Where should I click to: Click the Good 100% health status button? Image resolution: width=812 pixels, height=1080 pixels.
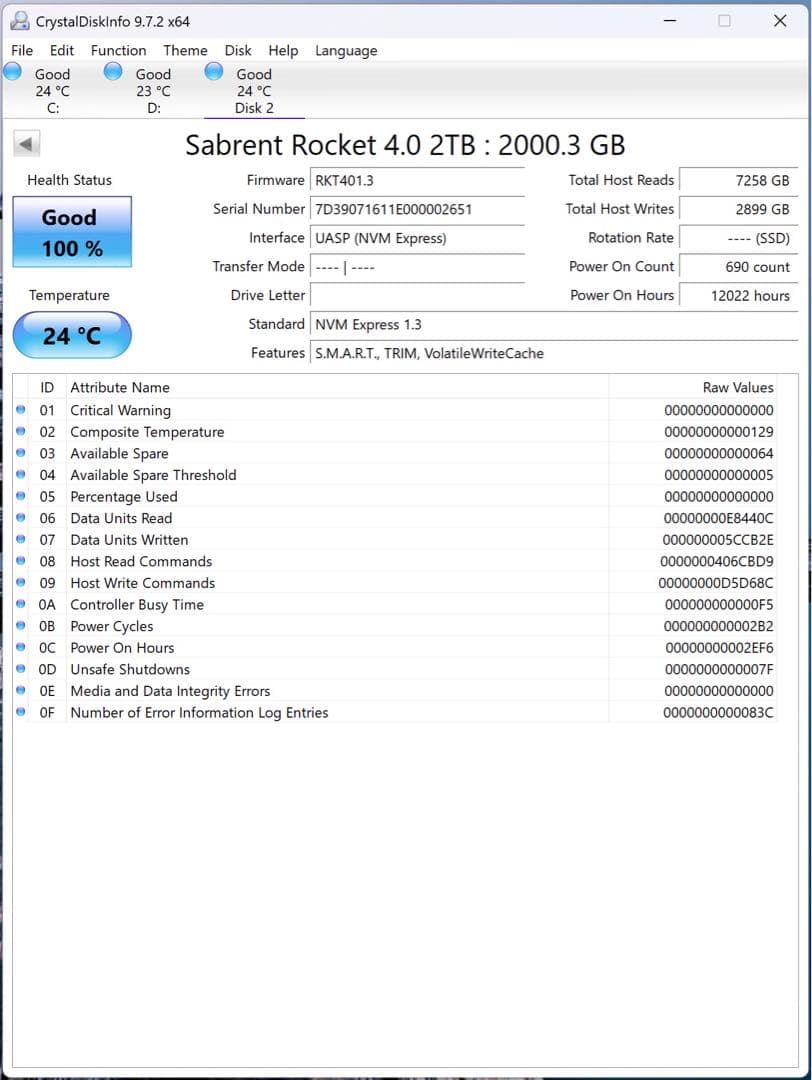(71, 231)
